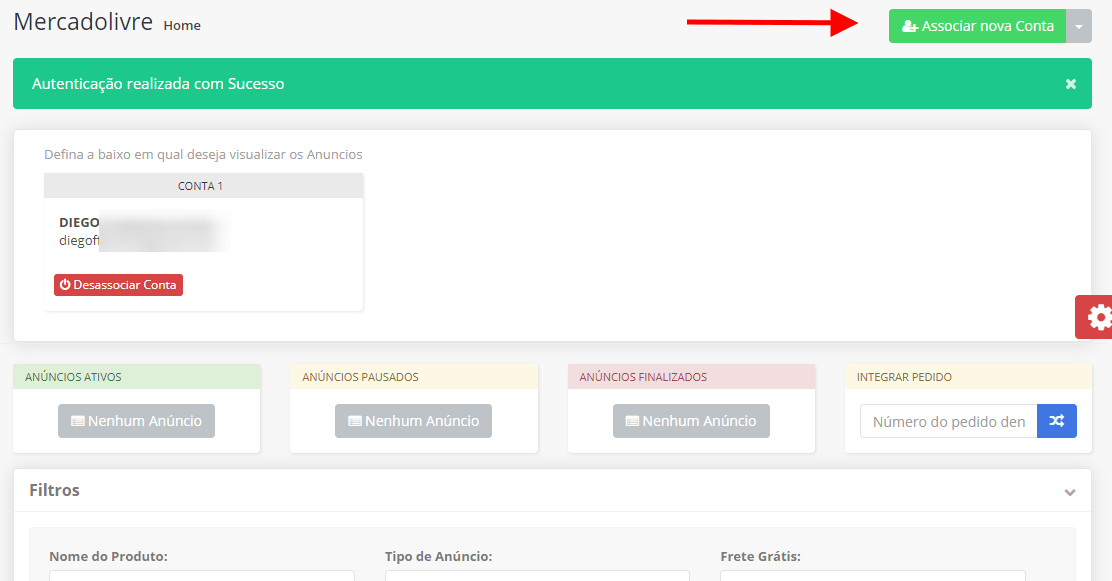The image size is (1112, 581).
Task: Open the red gear settings tab
Action: point(1097,317)
